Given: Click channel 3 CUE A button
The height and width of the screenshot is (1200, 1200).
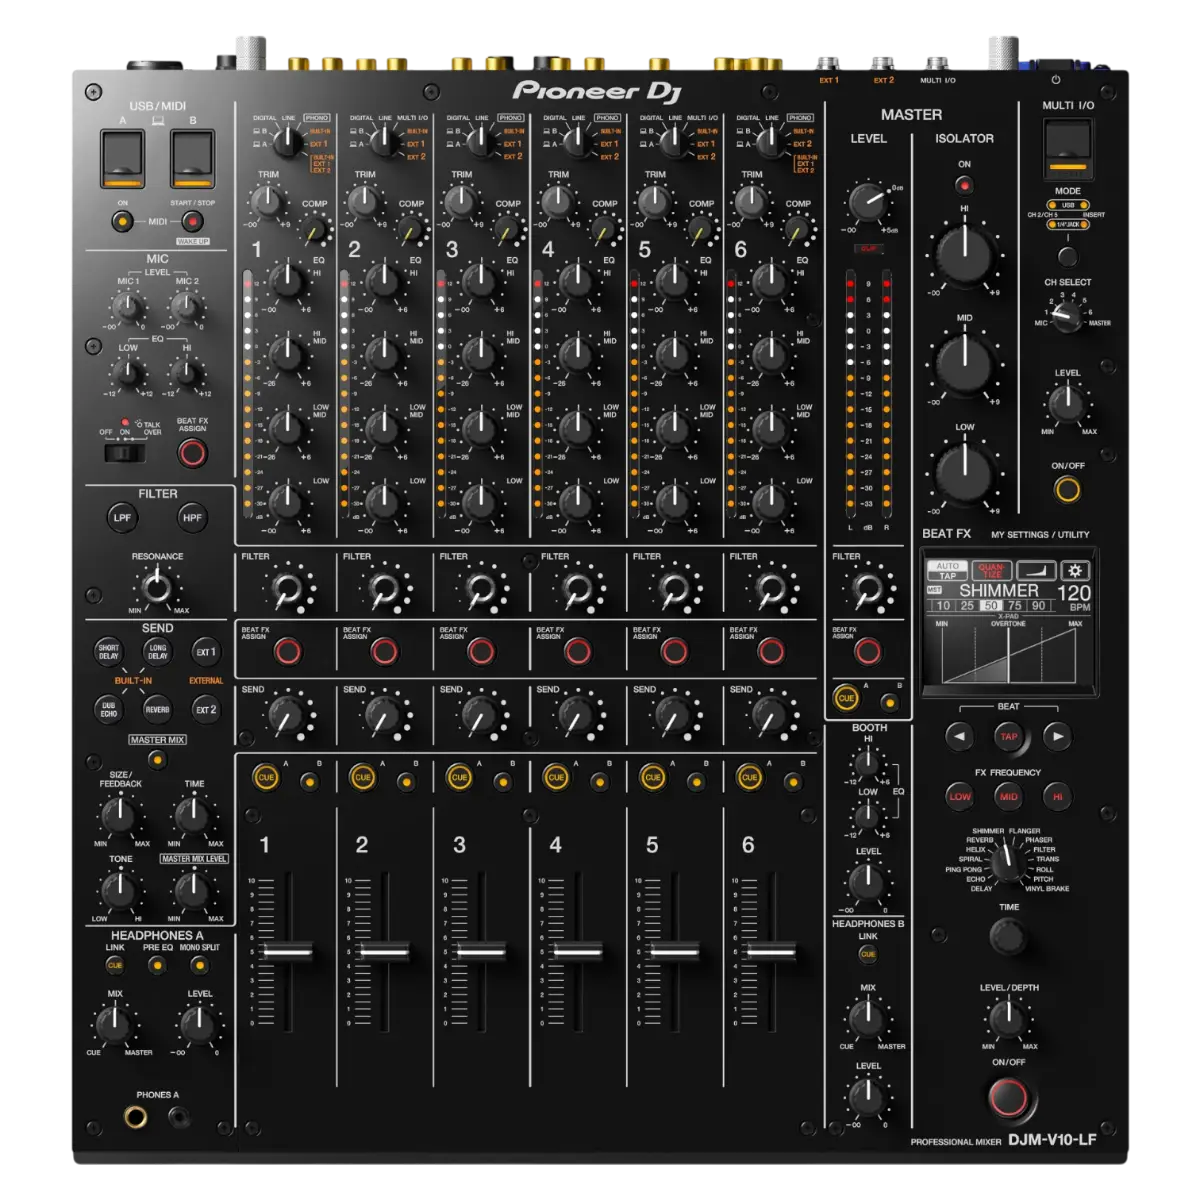Looking at the screenshot, I should (x=459, y=777).
